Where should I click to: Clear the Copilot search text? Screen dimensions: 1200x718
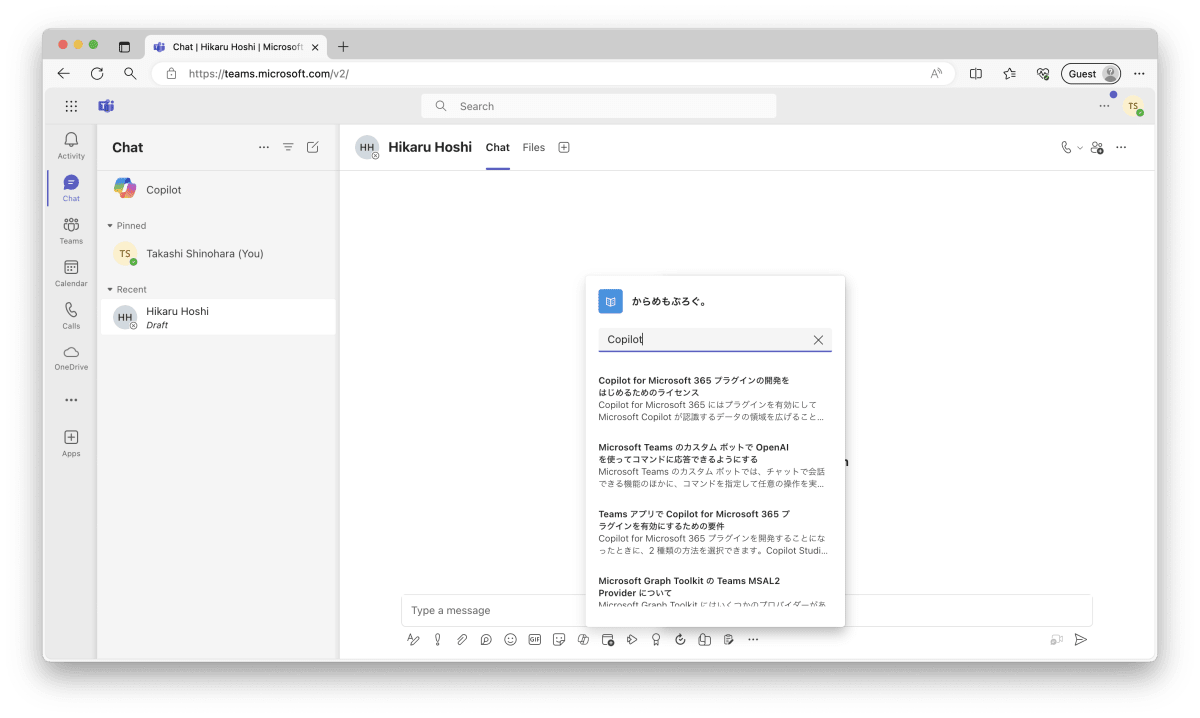click(x=818, y=340)
